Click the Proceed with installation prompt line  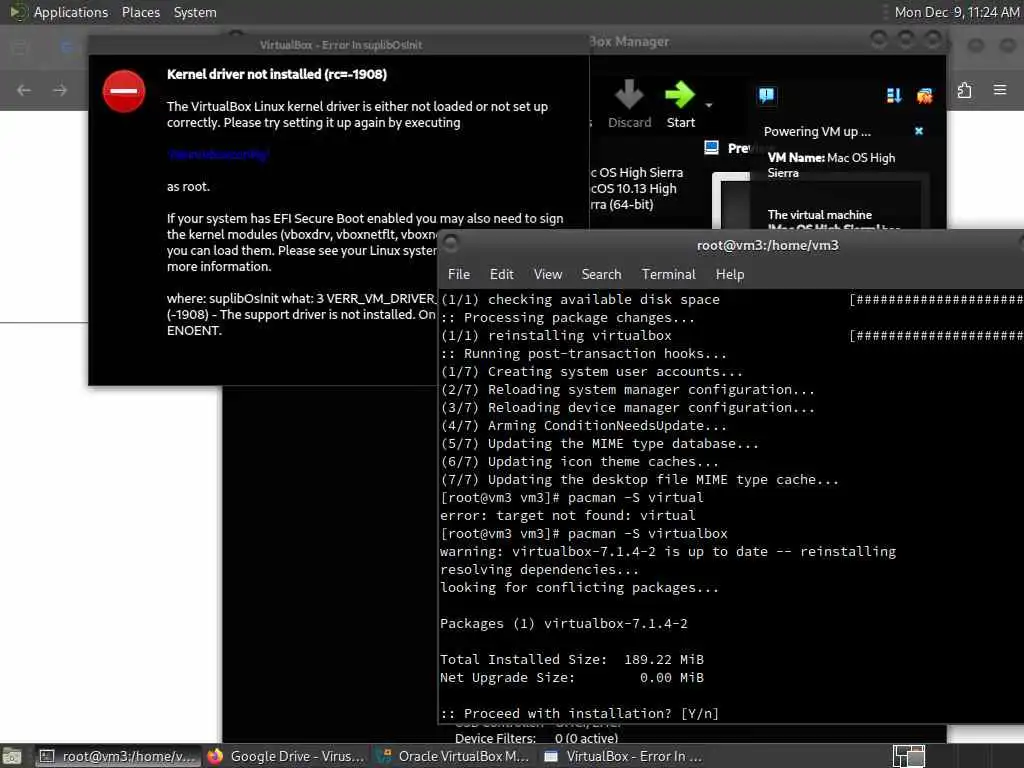tap(579, 714)
